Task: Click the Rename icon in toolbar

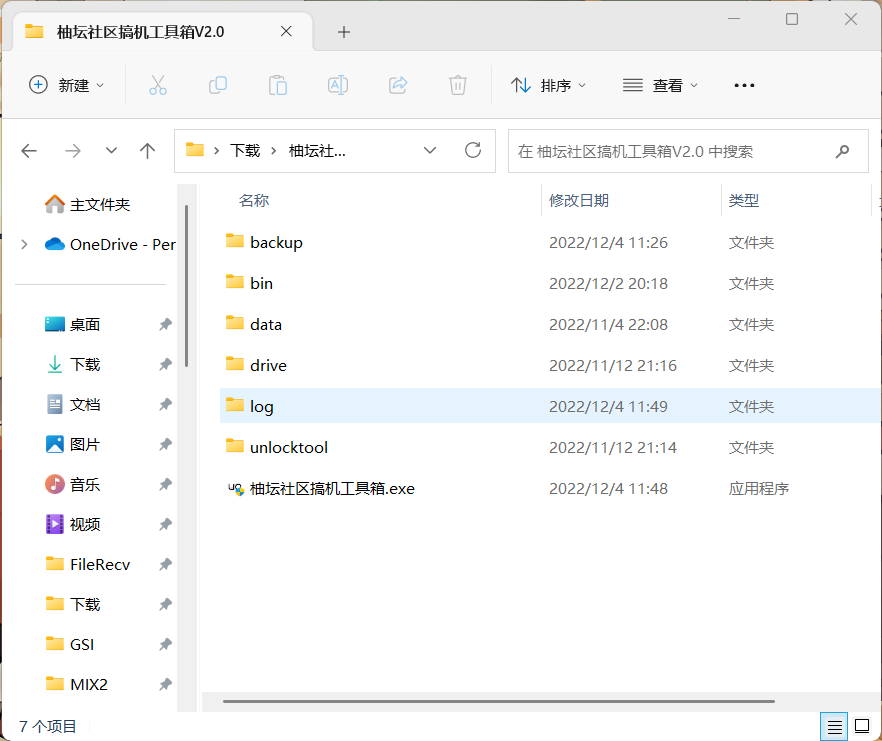Action: click(338, 85)
